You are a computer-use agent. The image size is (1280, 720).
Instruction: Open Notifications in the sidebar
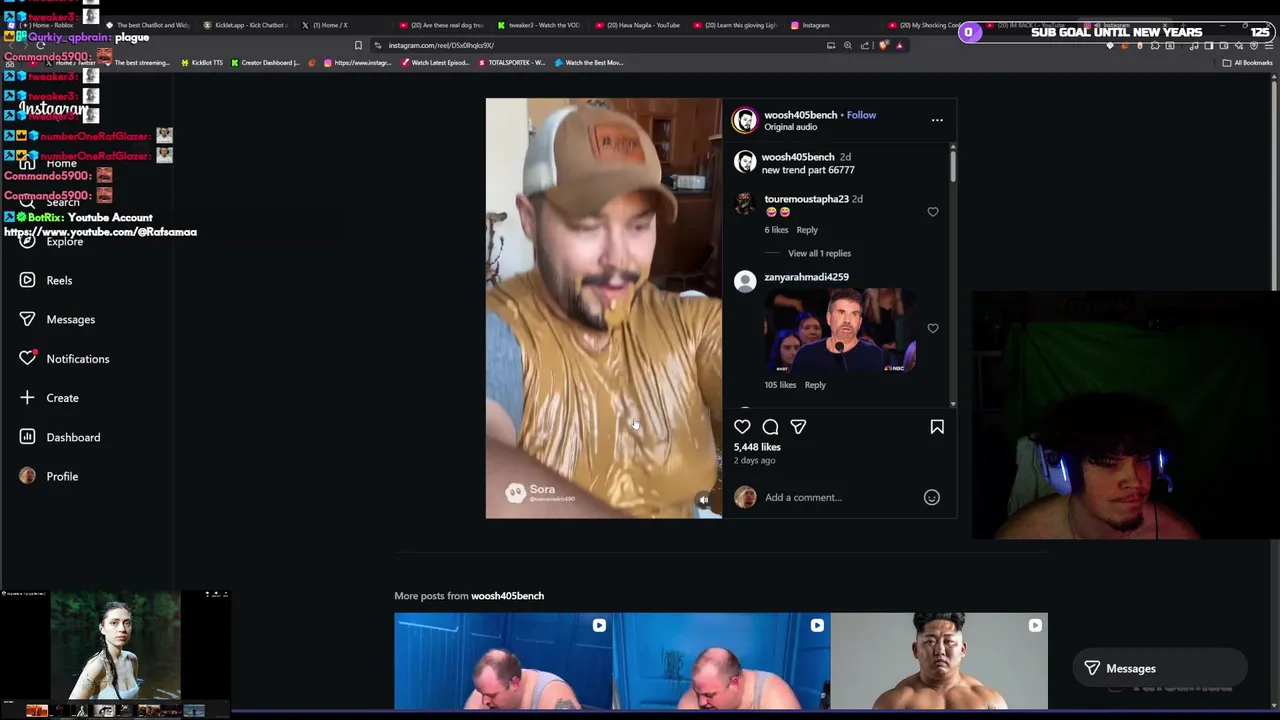(78, 359)
